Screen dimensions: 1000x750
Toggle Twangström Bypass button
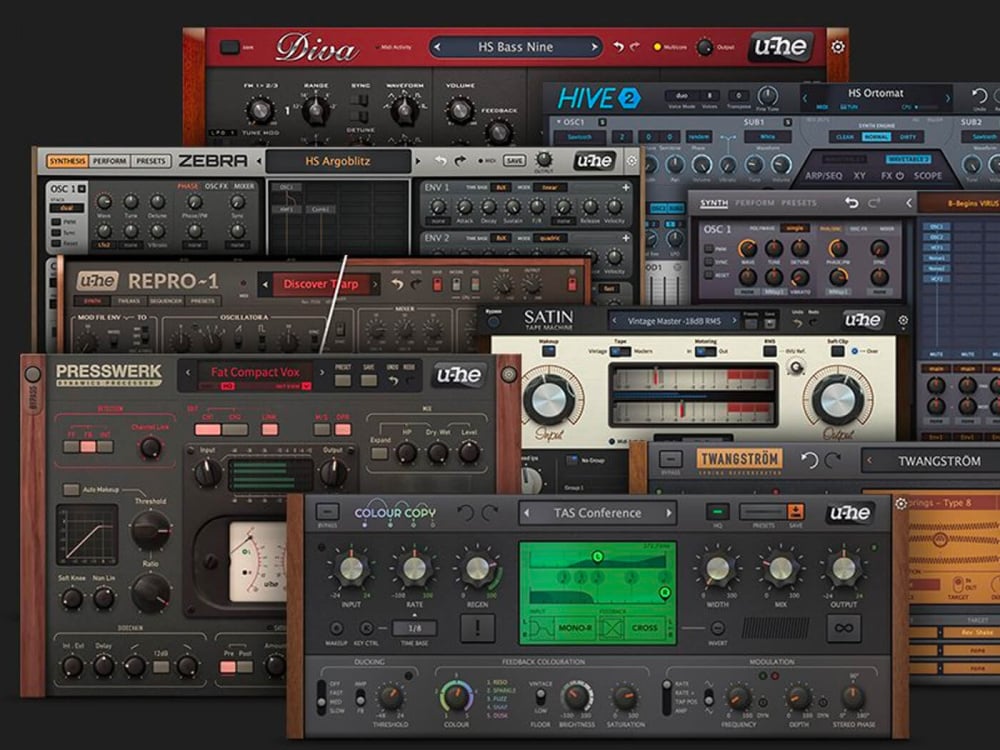[670, 459]
